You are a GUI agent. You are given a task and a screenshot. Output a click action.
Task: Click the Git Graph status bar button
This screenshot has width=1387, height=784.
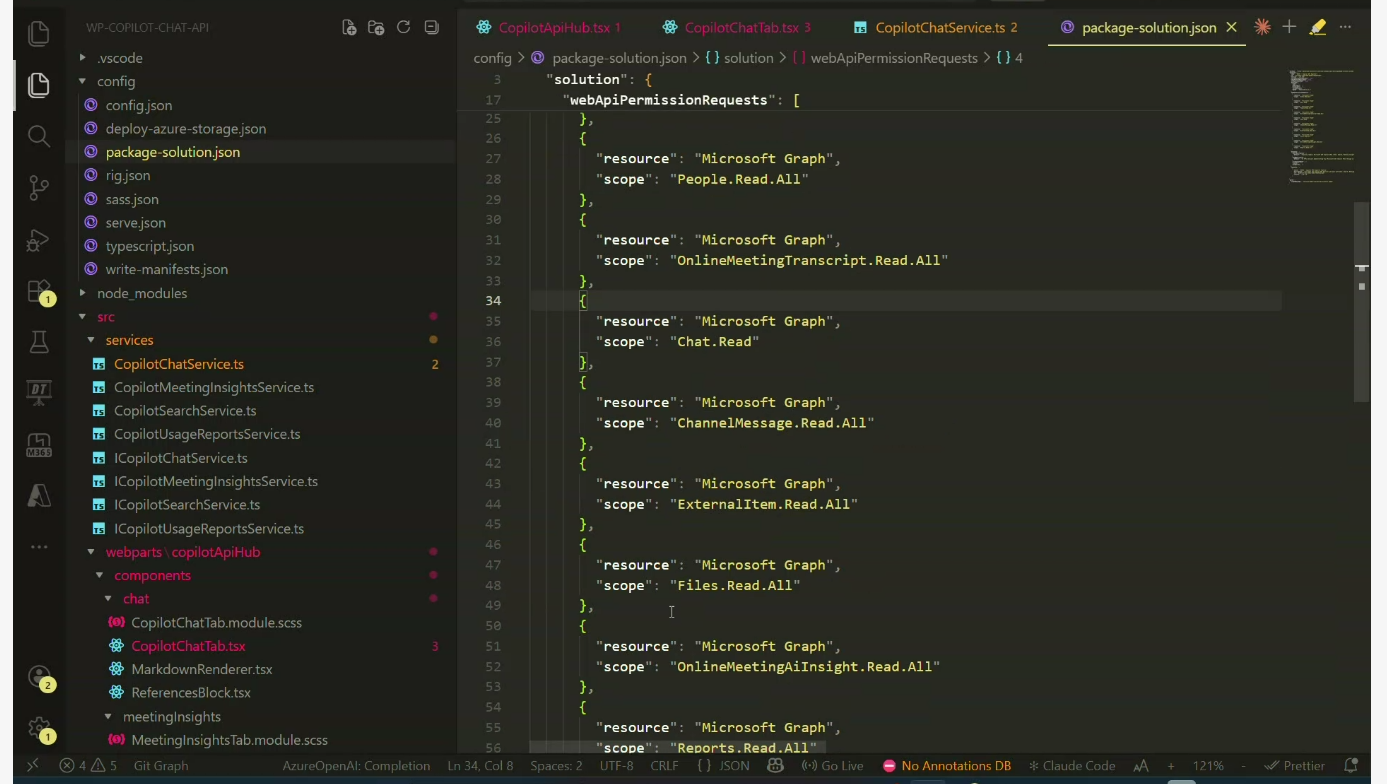(160, 766)
